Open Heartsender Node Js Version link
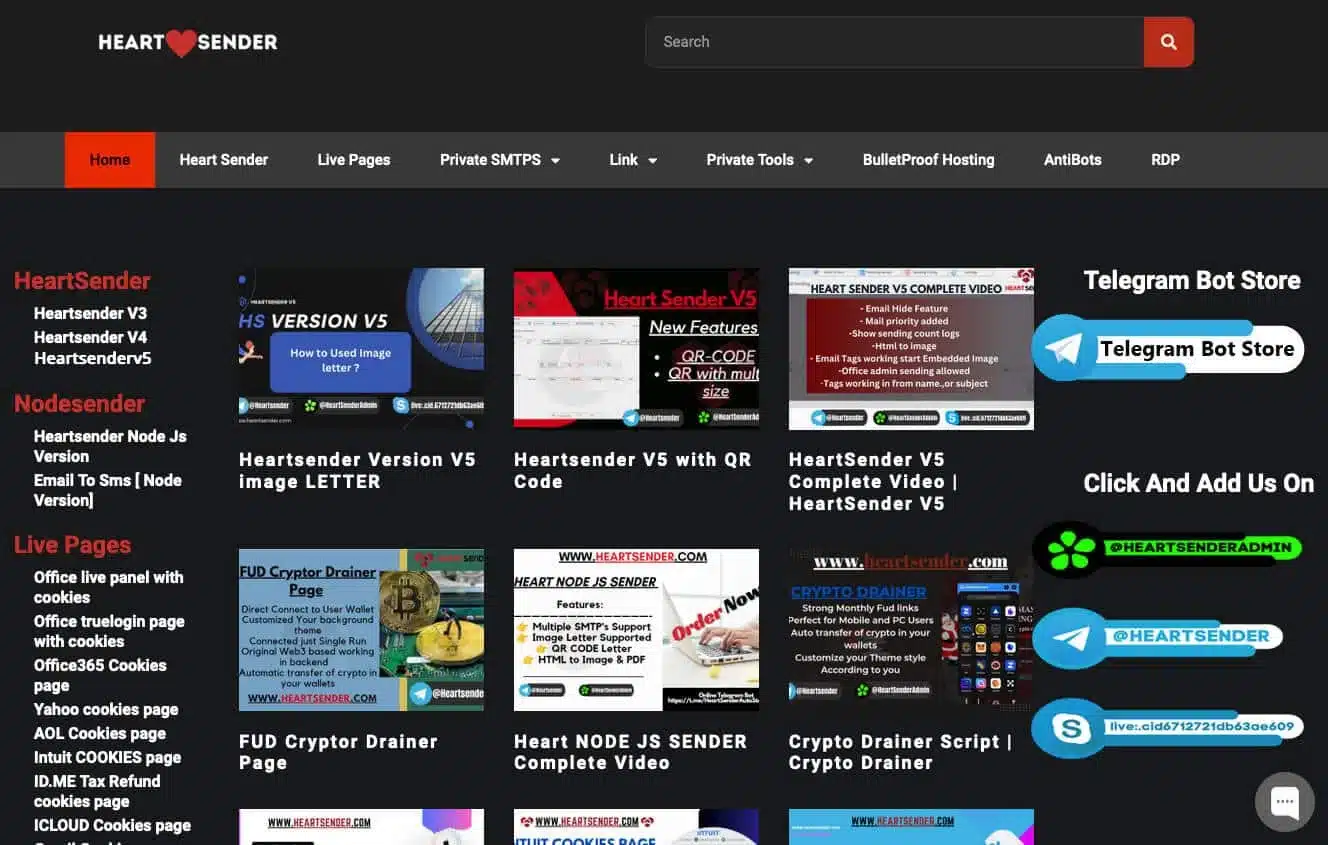The image size is (1328, 845). tap(110, 446)
